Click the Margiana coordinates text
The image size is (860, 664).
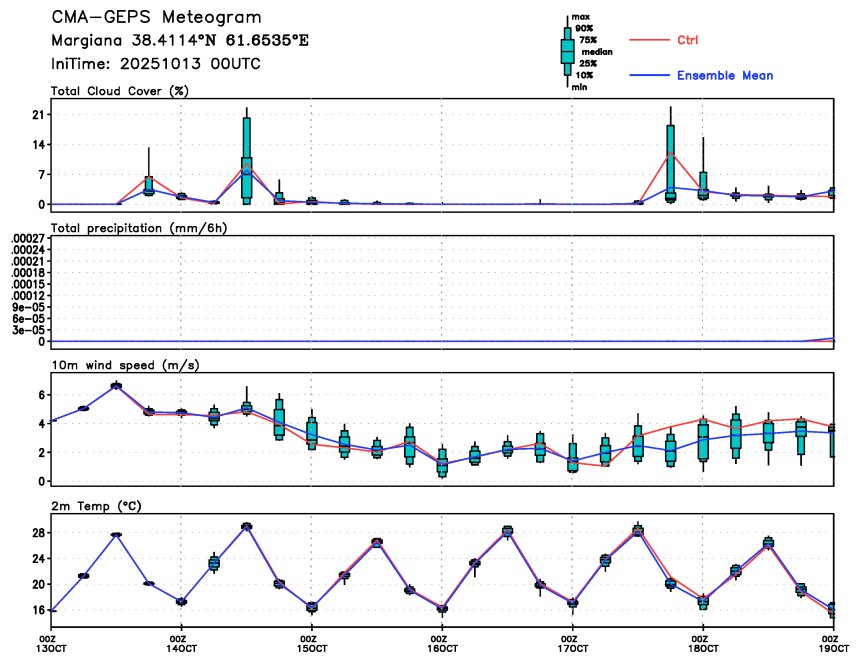coord(179,41)
